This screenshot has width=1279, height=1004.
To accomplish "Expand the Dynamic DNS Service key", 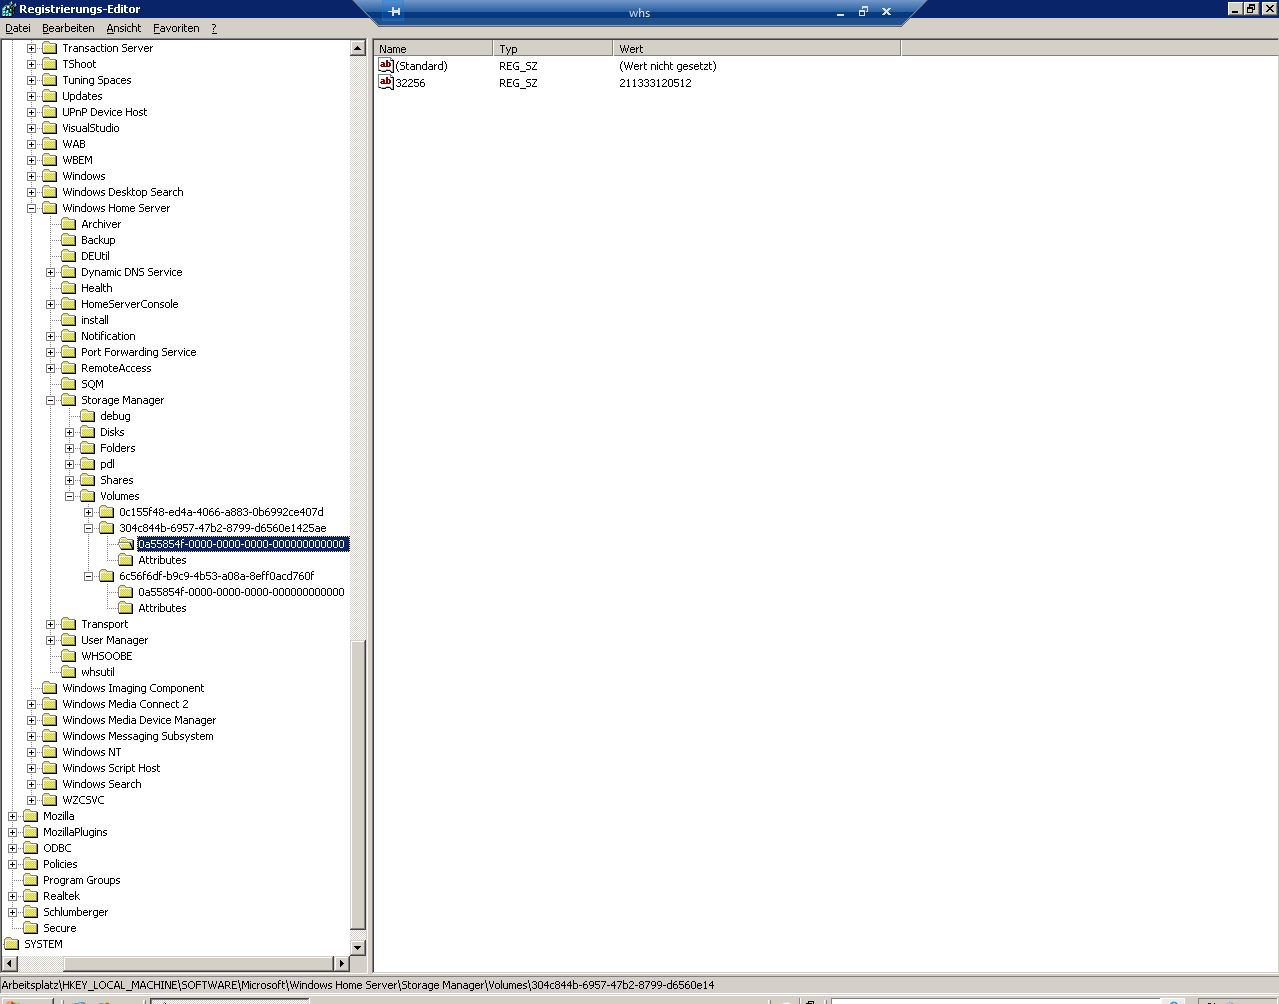I will 50,272.
